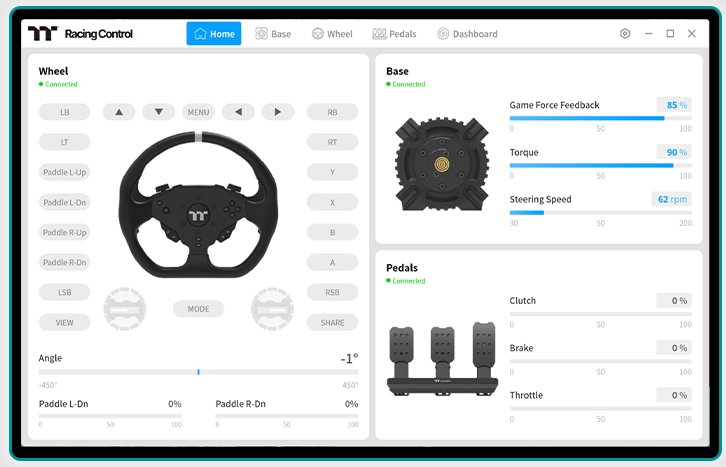Viewport: 726px width, 467px height.
Task: Click the RB wheel button indicator
Action: pos(332,112)
